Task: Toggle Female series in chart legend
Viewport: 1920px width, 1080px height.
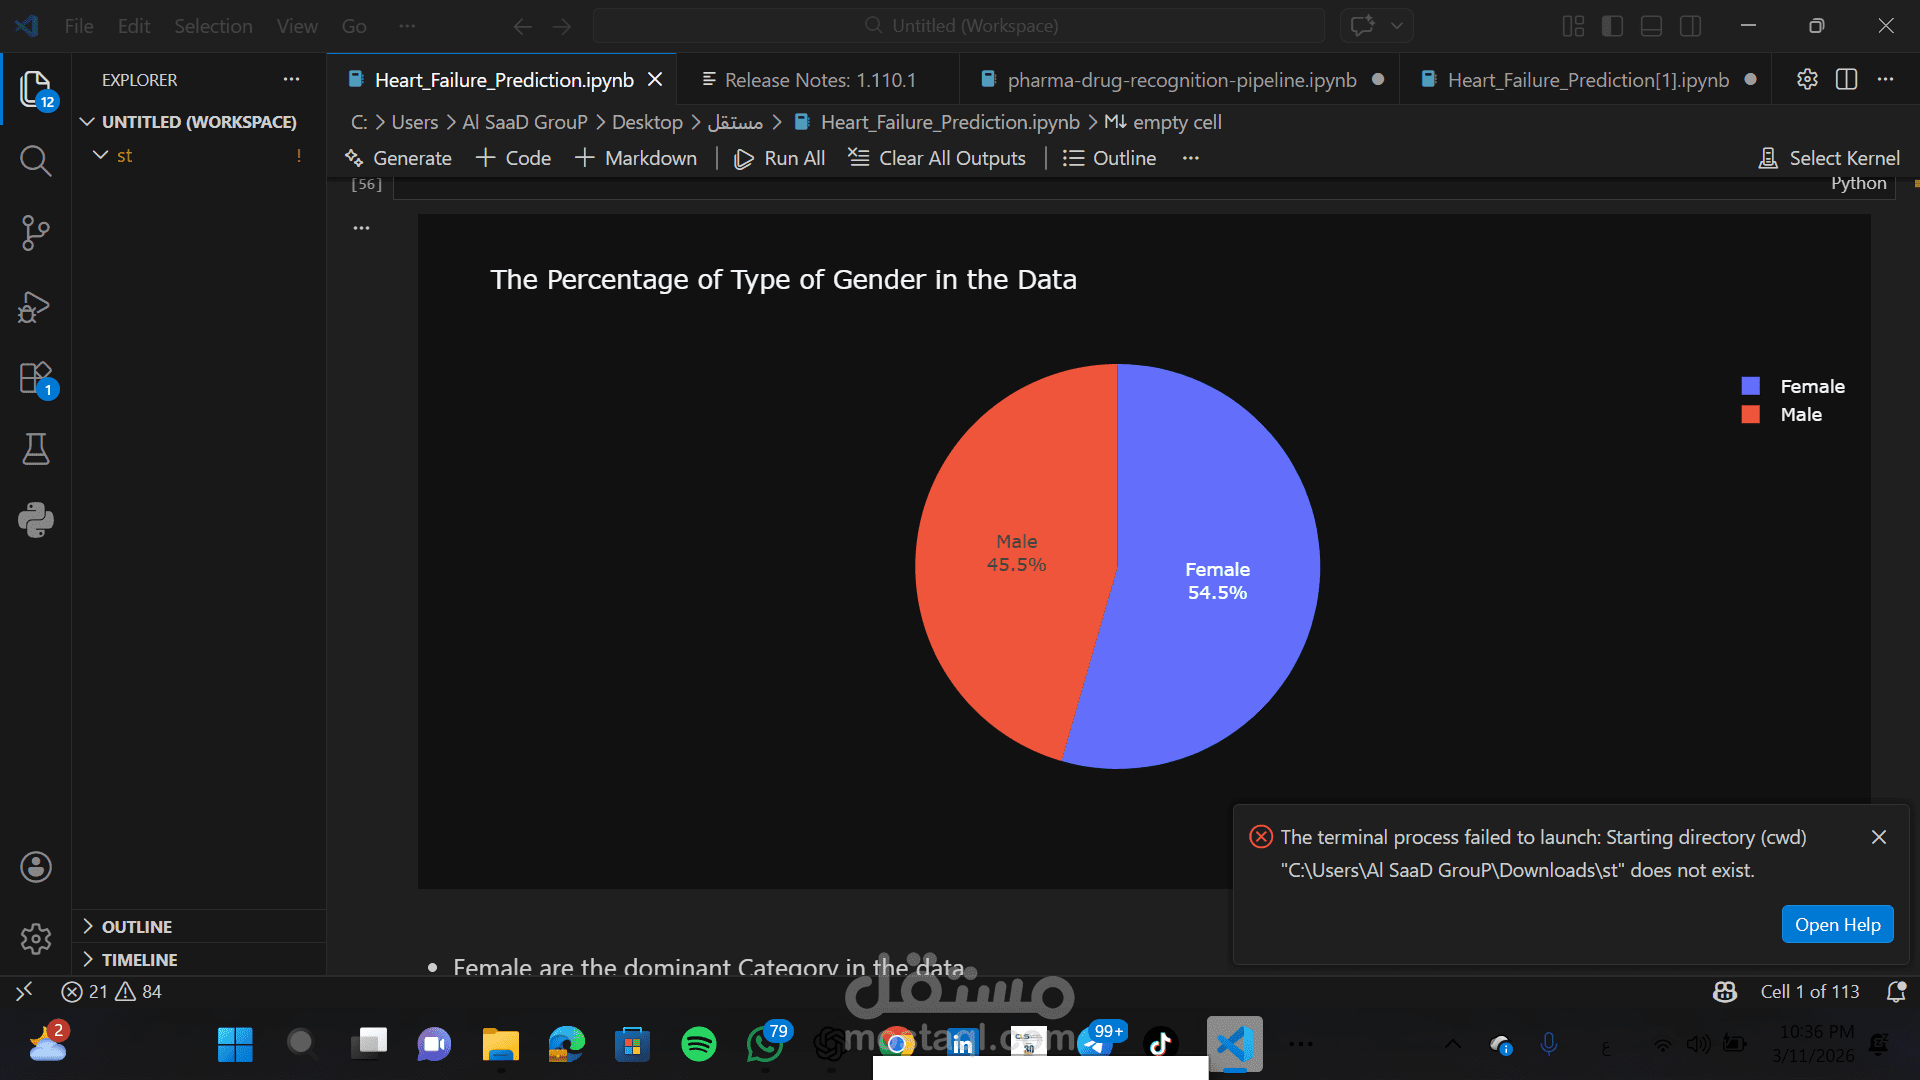Action: coord(1811,386)
